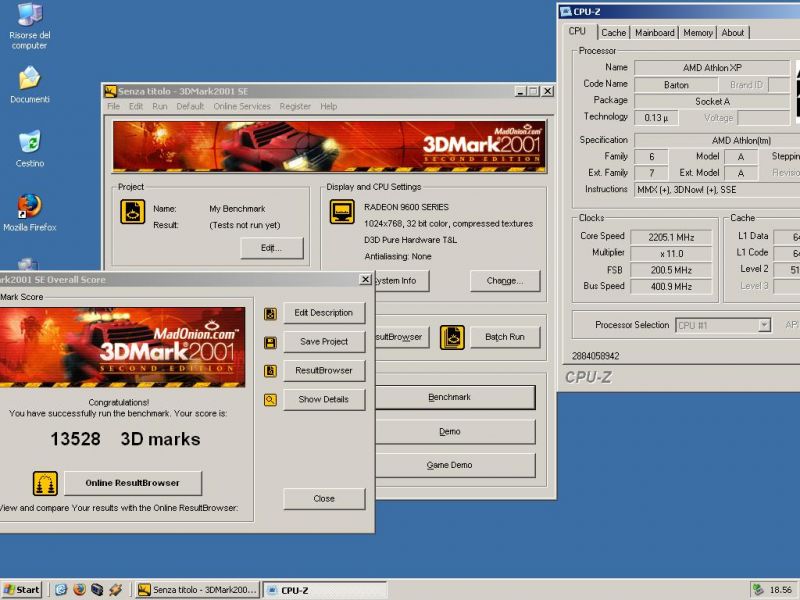The height and width of the screenshot is (600, 800).
Task: Click the Batch Run button
Action: 505,337
